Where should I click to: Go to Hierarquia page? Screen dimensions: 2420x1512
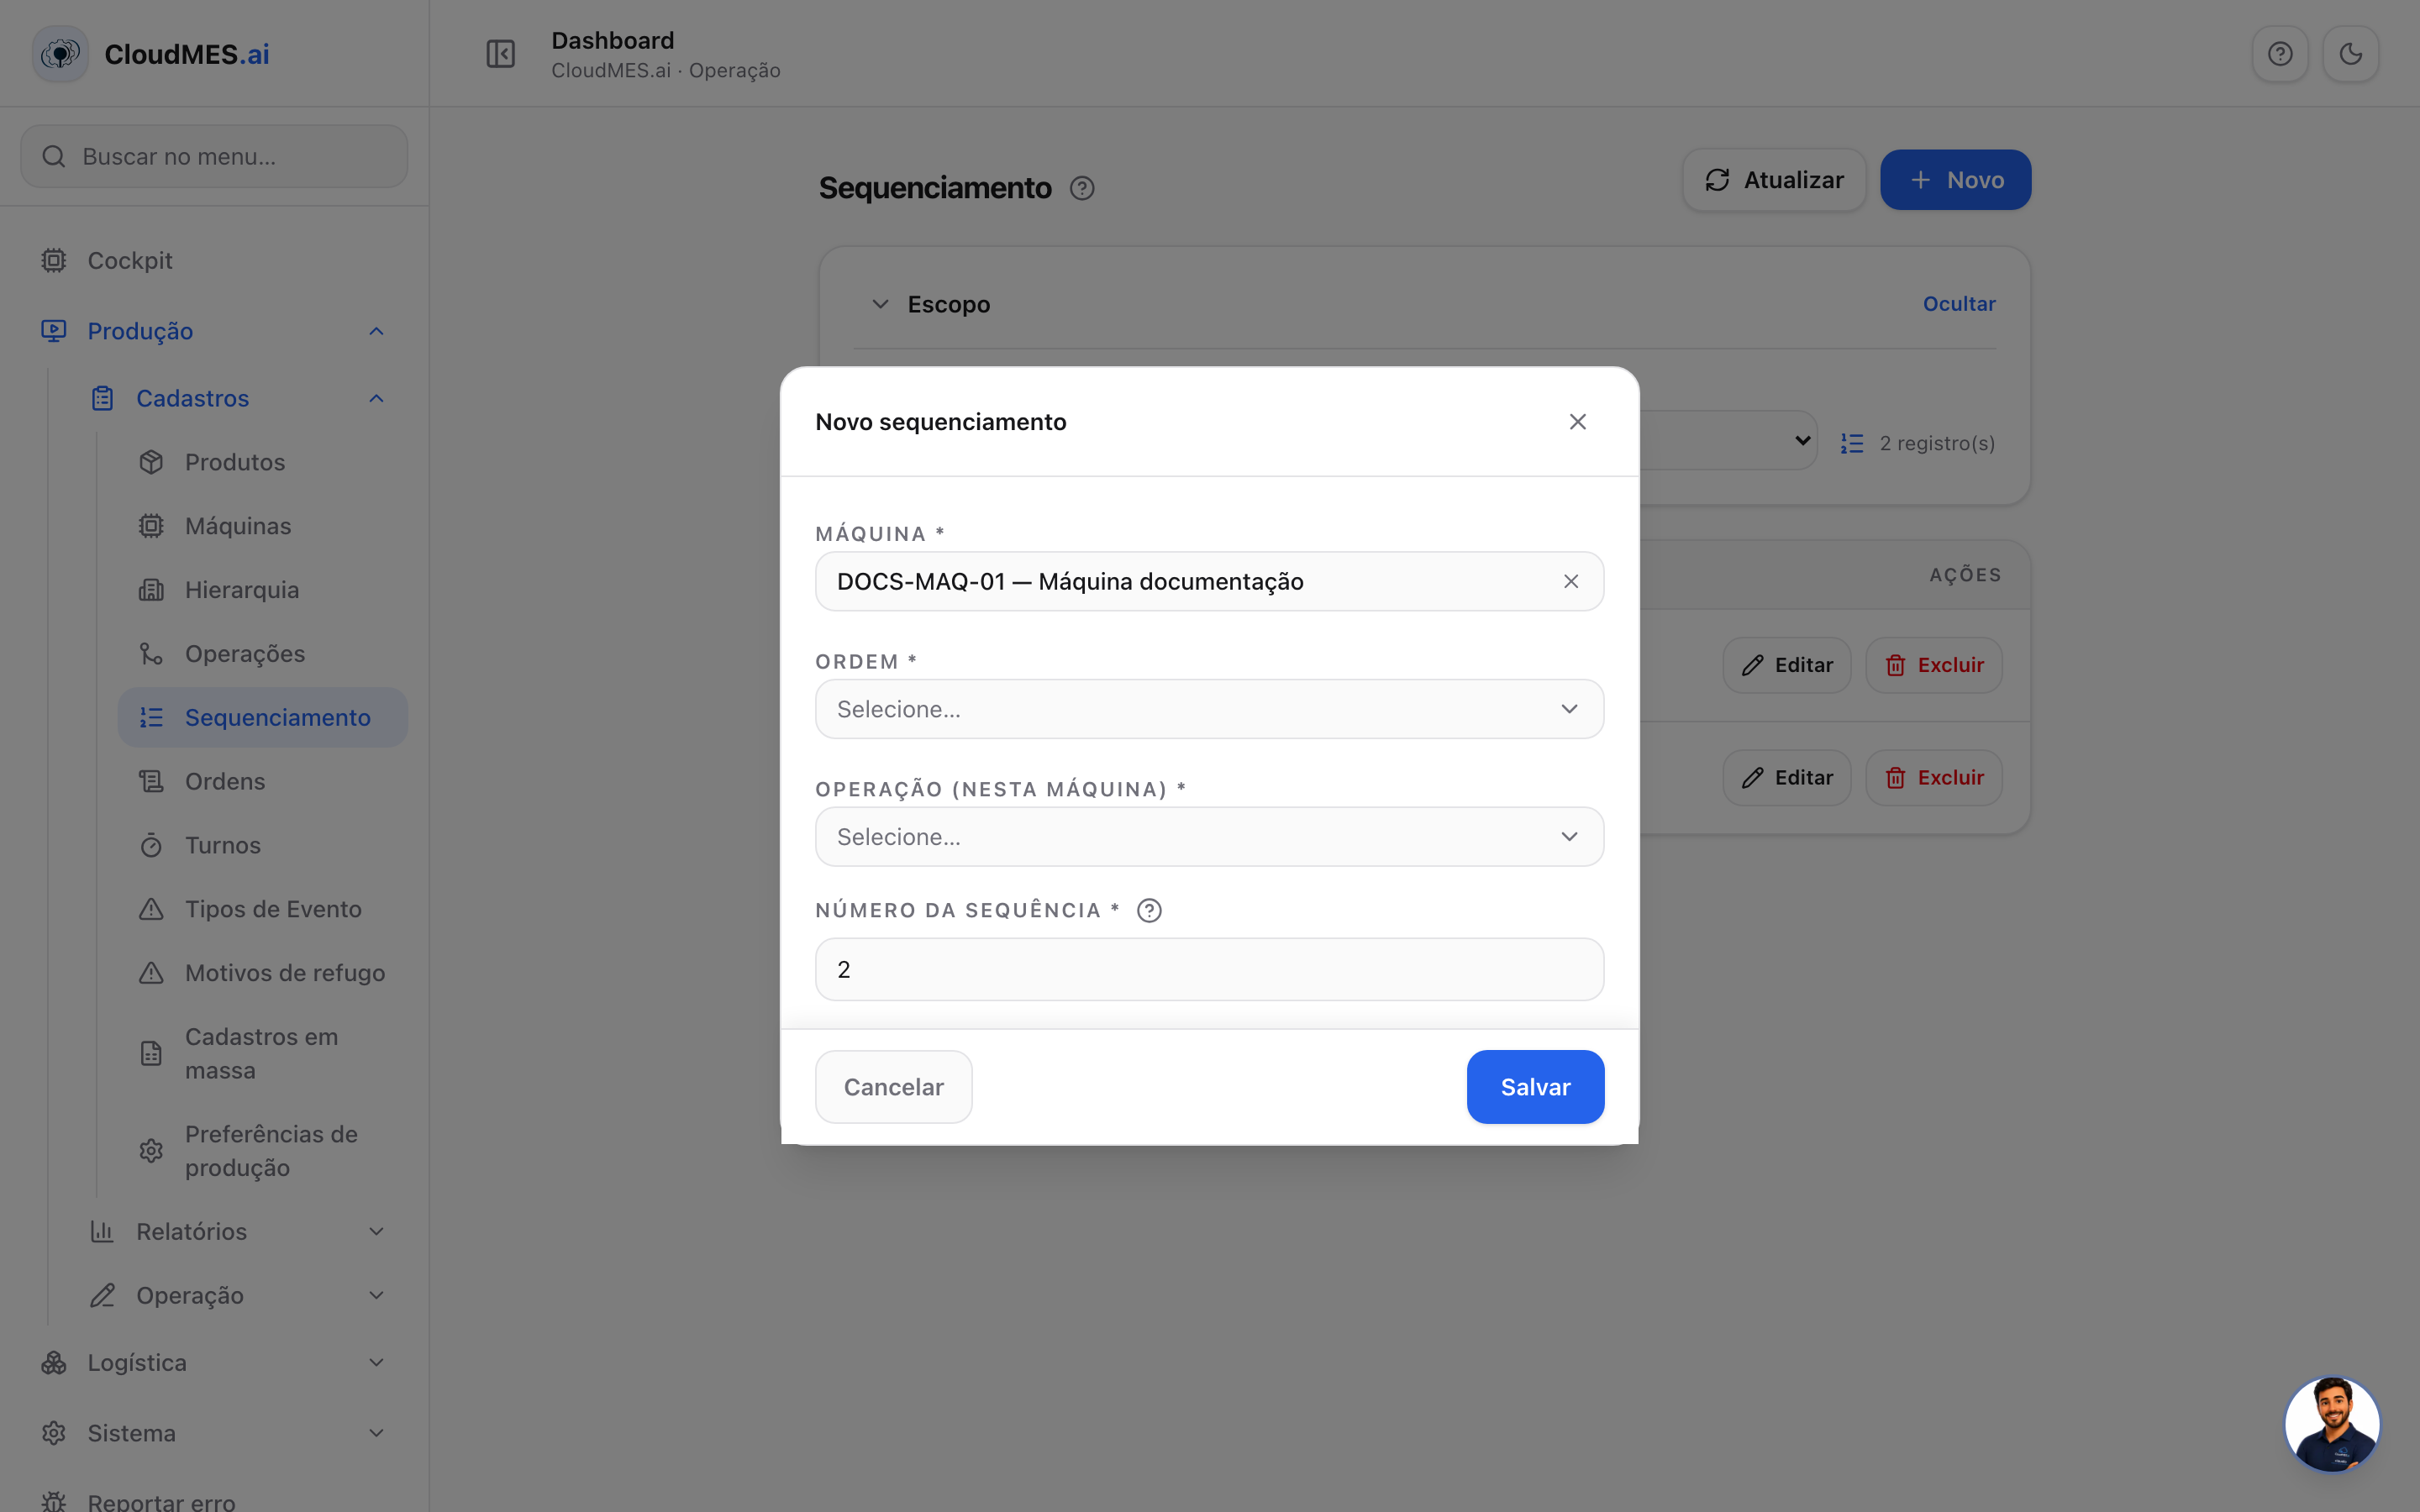[263, 590]
